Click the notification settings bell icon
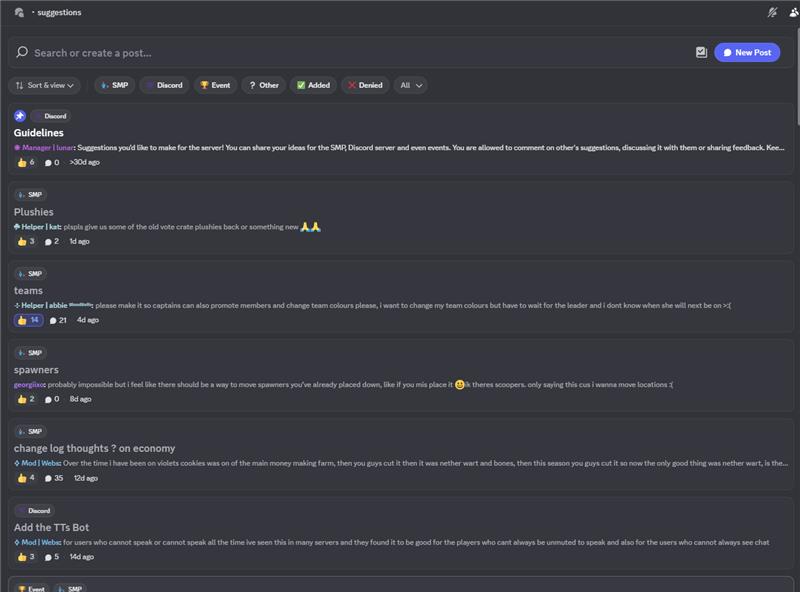This screenshot has height=592, width=800. [772, 12]
